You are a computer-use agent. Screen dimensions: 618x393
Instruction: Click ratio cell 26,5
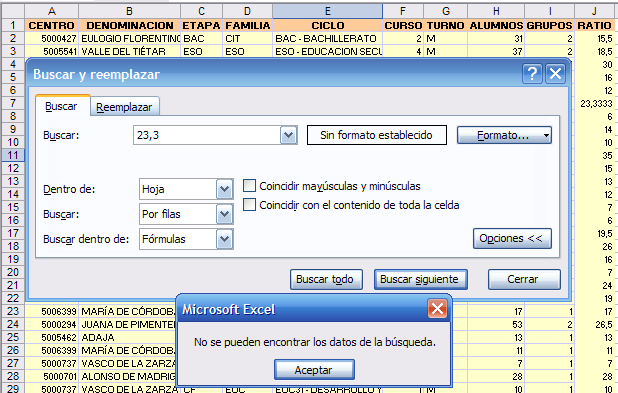(x=594, y=324)
